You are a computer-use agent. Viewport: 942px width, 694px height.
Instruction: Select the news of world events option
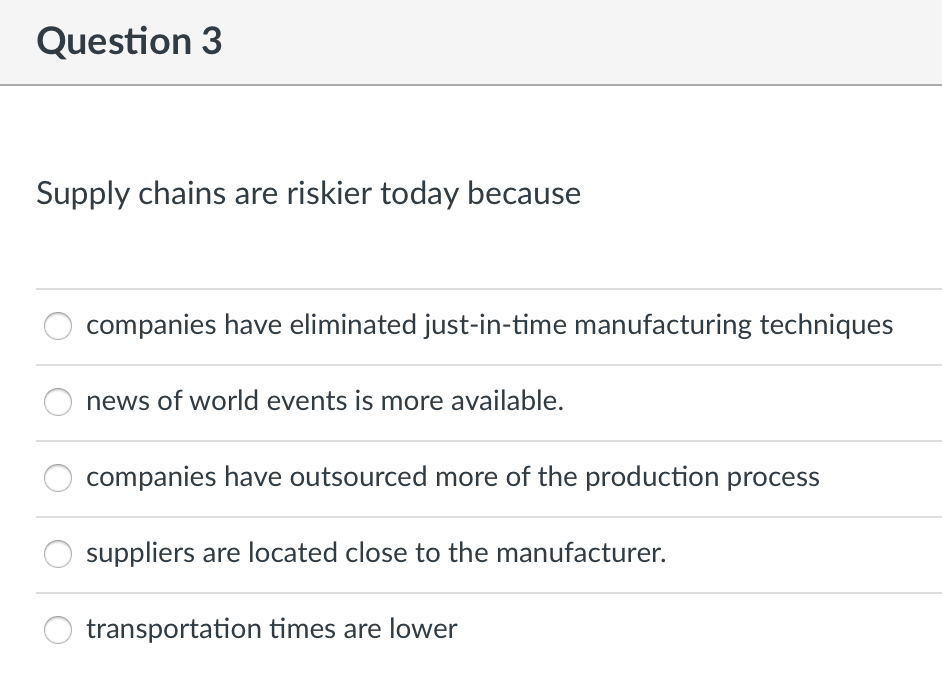click(58, 402)
